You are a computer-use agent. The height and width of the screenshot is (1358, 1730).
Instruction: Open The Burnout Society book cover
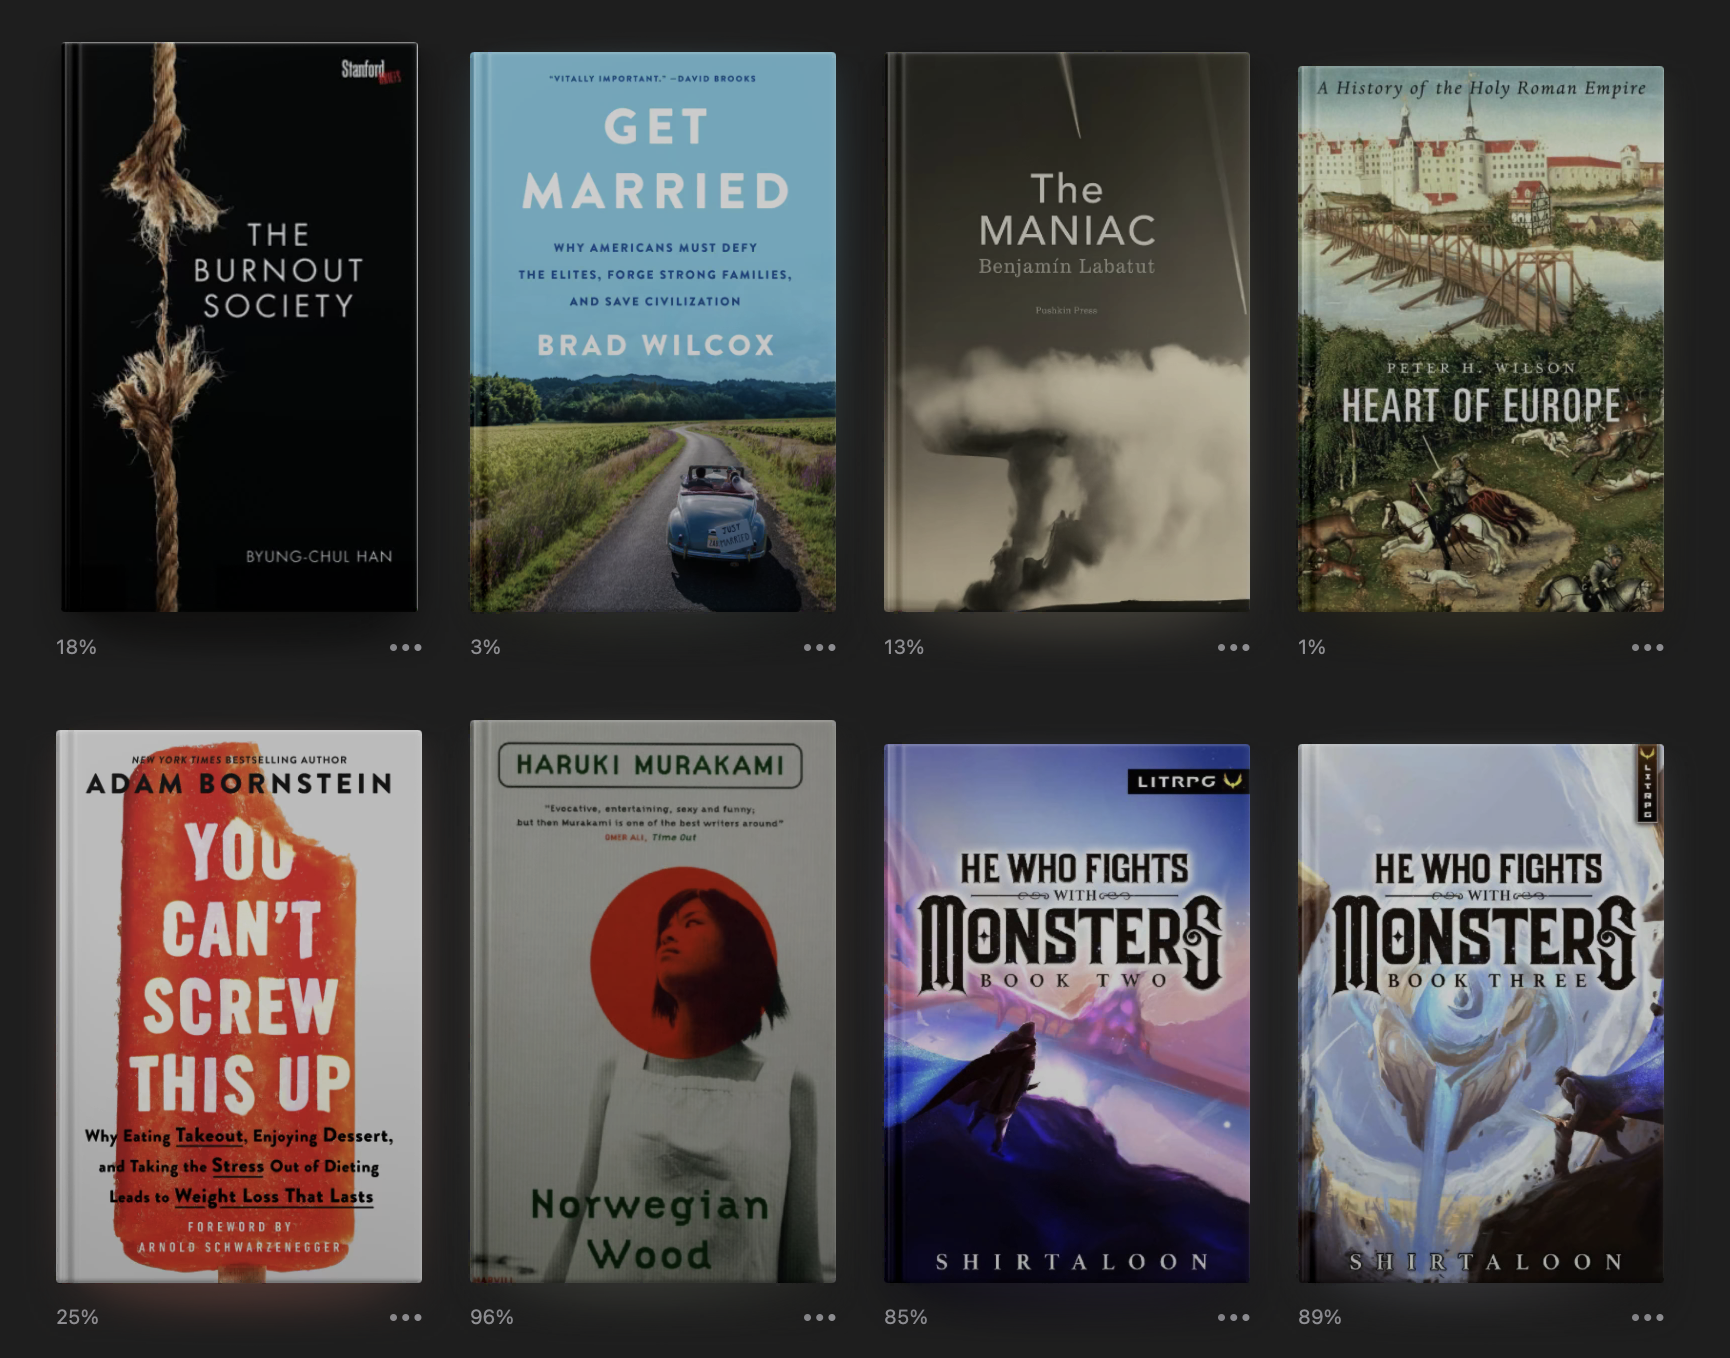click(239, 327)
